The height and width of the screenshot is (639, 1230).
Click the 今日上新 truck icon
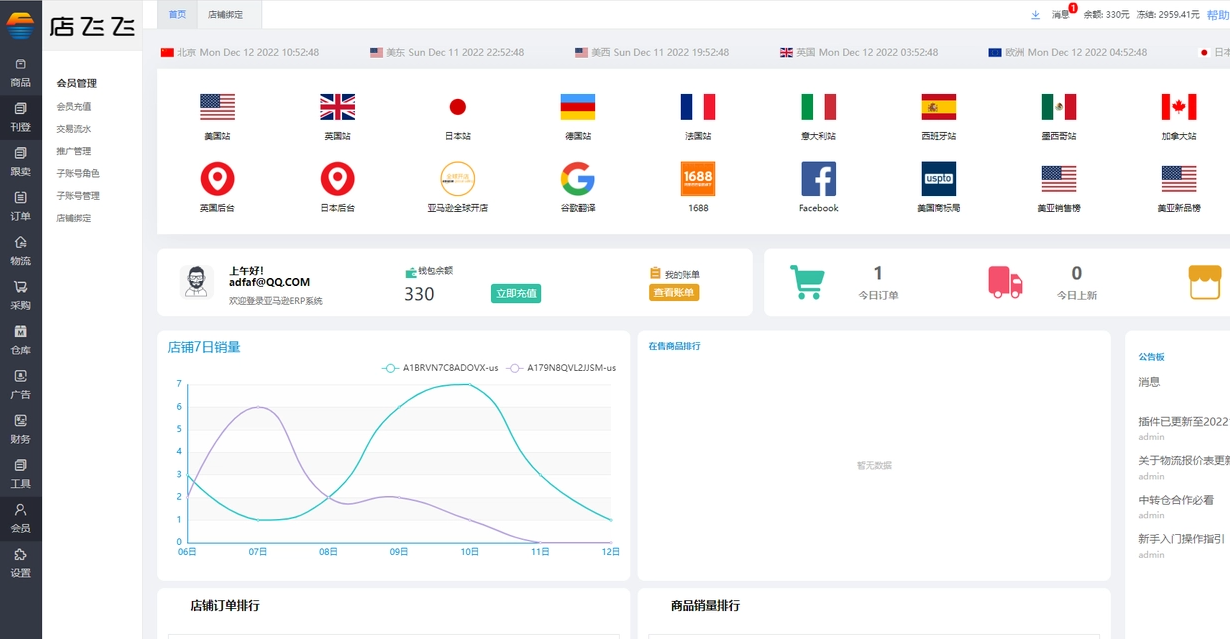pos(1005,282)
